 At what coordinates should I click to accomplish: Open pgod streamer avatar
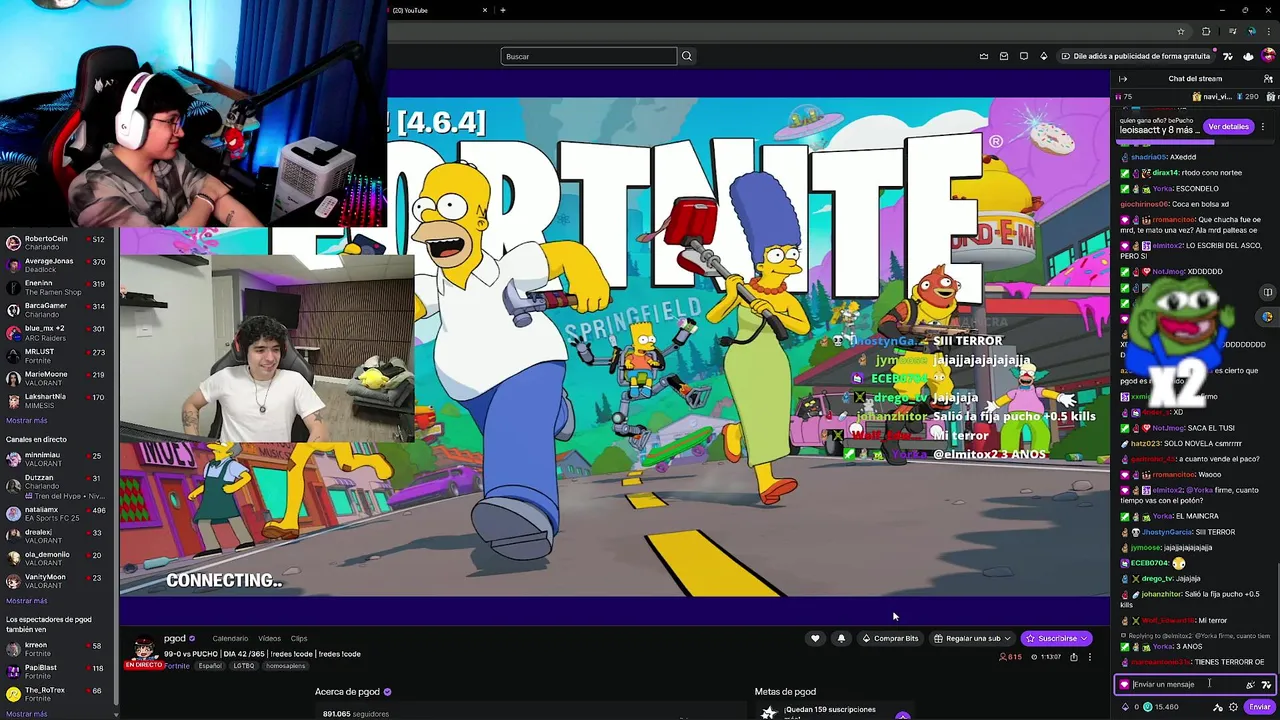pos(144,647)
